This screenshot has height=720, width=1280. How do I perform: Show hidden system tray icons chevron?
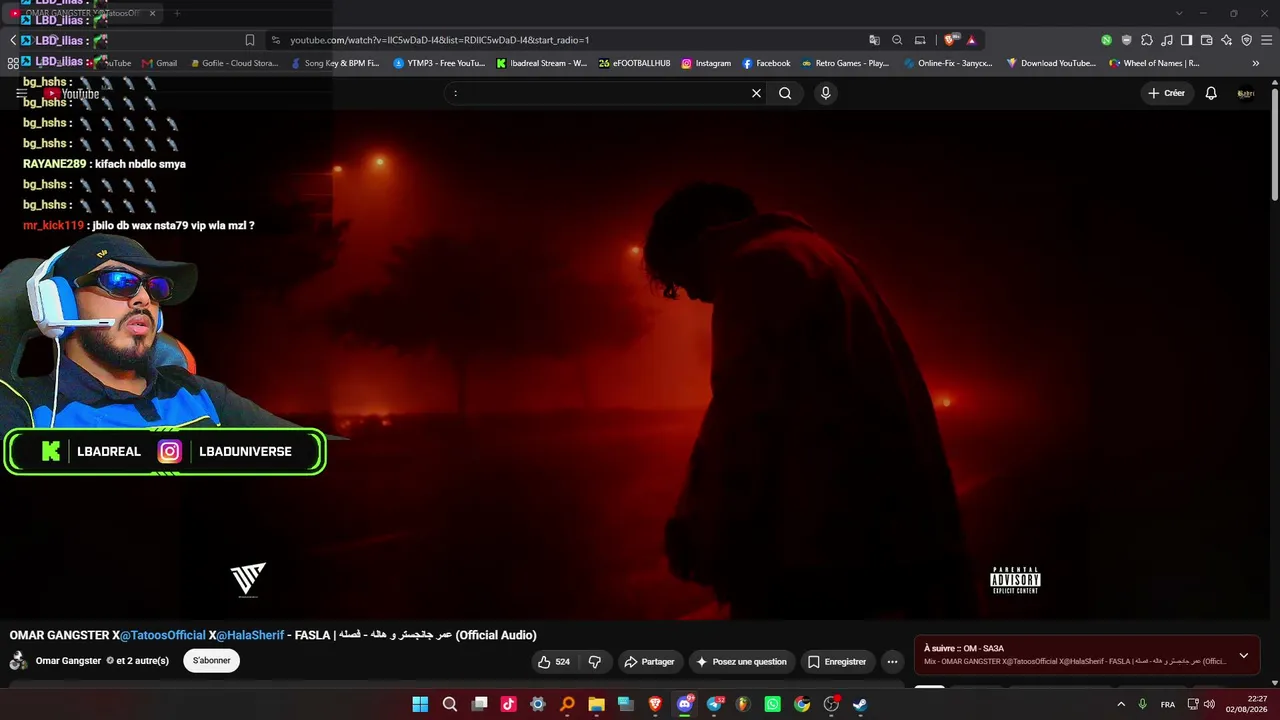[1121, 704]
